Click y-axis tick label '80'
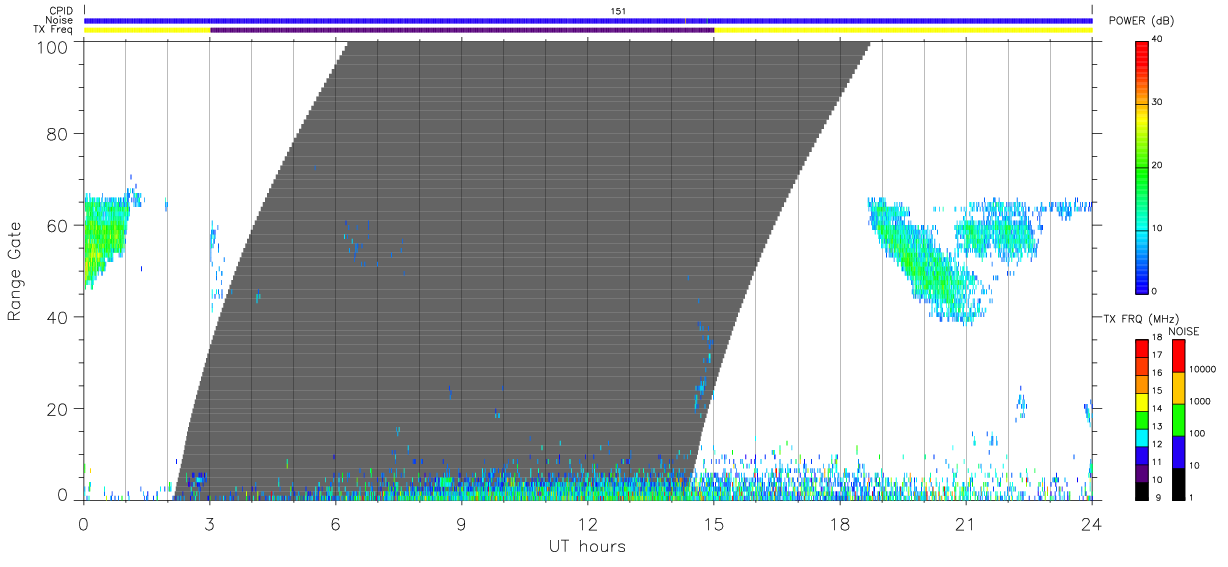This screenshot has height=567, width=1228. (x=58, y=133)
